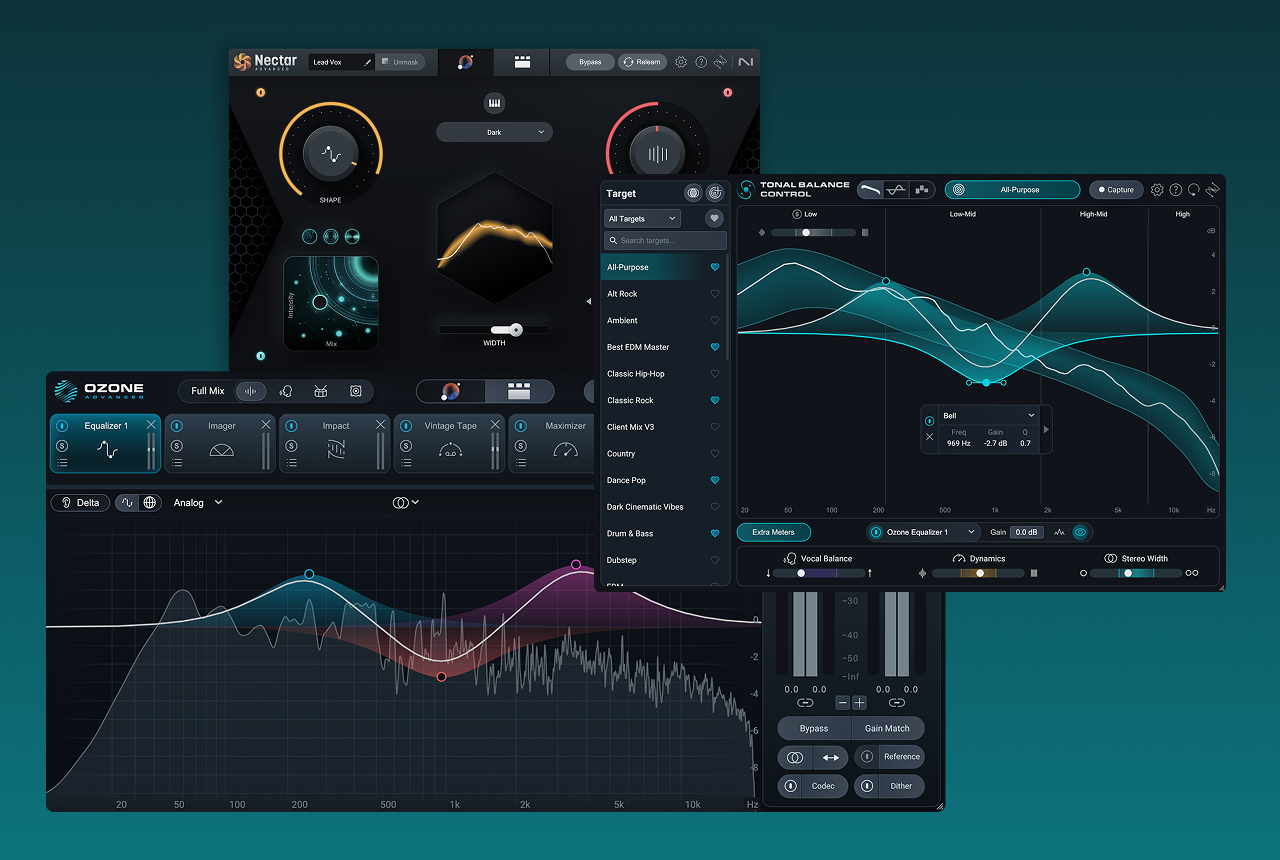Open Tonal Balance Control settings gear
The height and width of the screenshot is (860, 1280).
1157,190
